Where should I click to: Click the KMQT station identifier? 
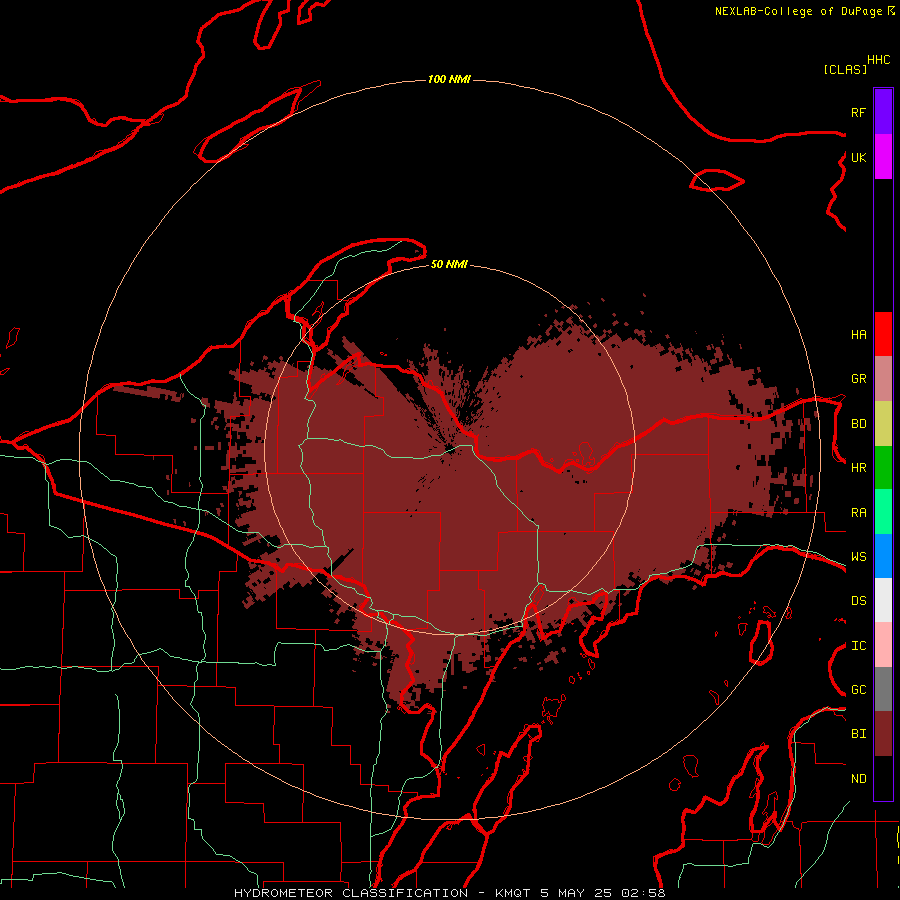point(513,893)
